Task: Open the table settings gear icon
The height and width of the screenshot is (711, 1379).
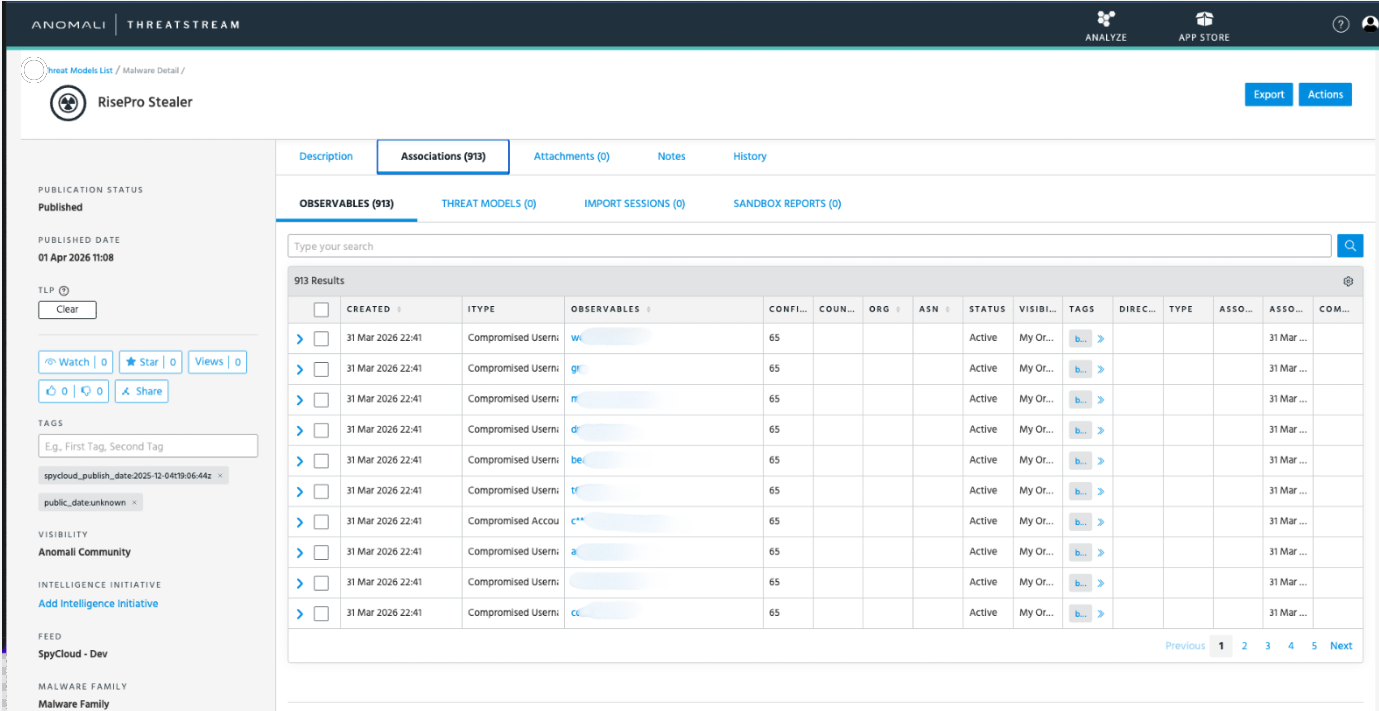Action: (x=1348, y=281)
